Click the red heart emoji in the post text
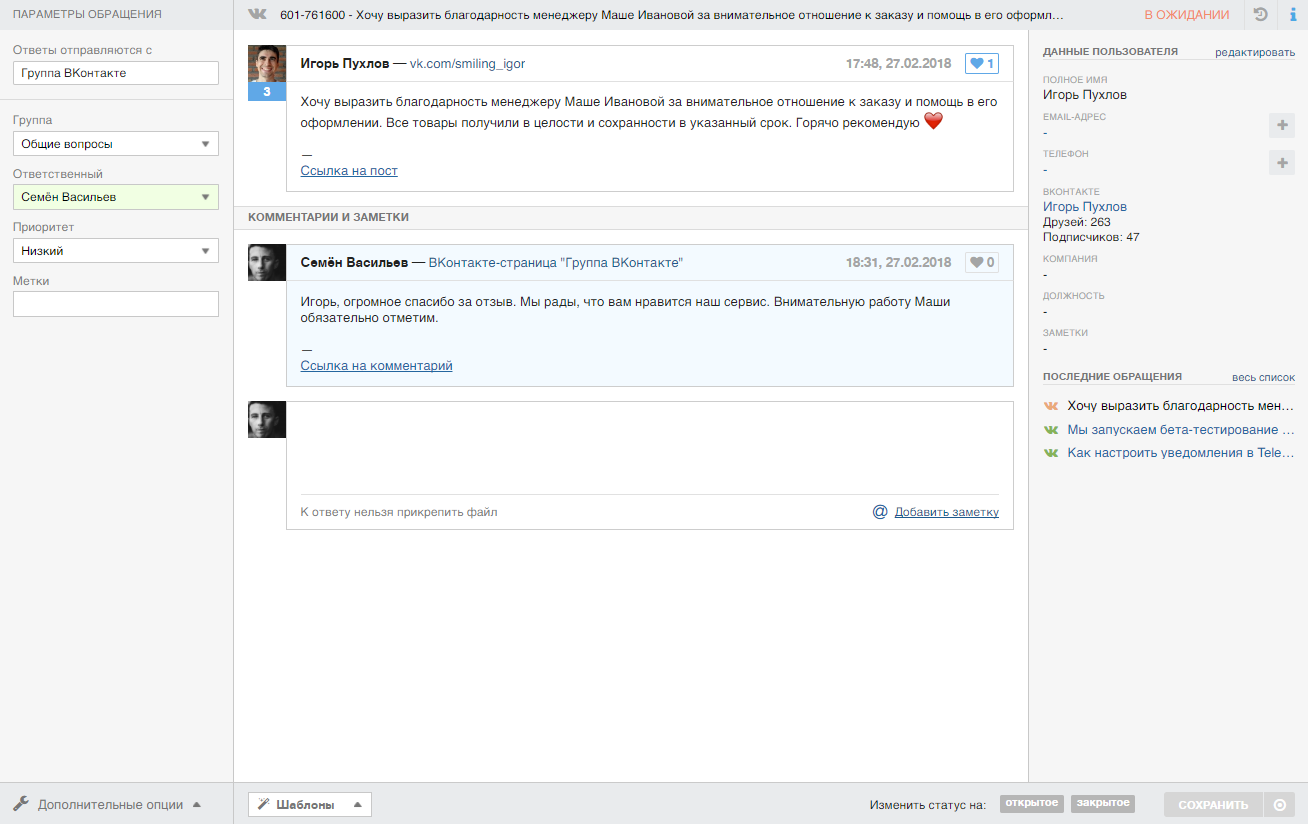Screen dimensions: 1308x824 click(x=933, y=122)
